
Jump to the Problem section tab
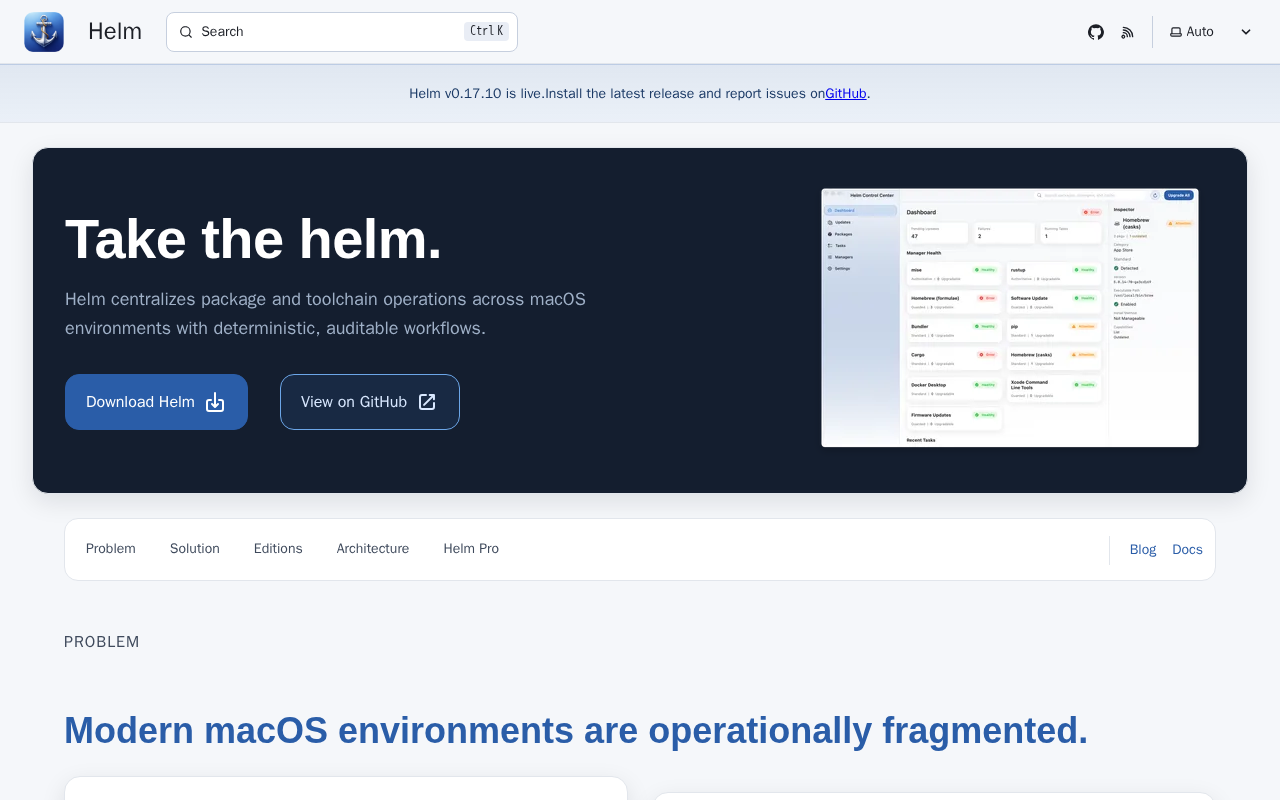pos(111,549)
